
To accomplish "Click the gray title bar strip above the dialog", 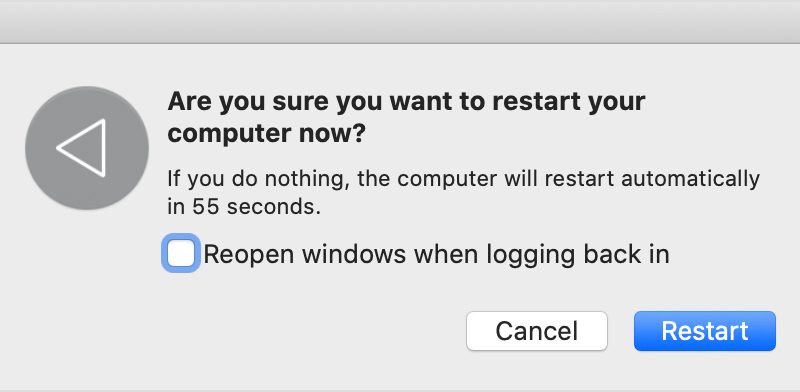I will 400,22.
